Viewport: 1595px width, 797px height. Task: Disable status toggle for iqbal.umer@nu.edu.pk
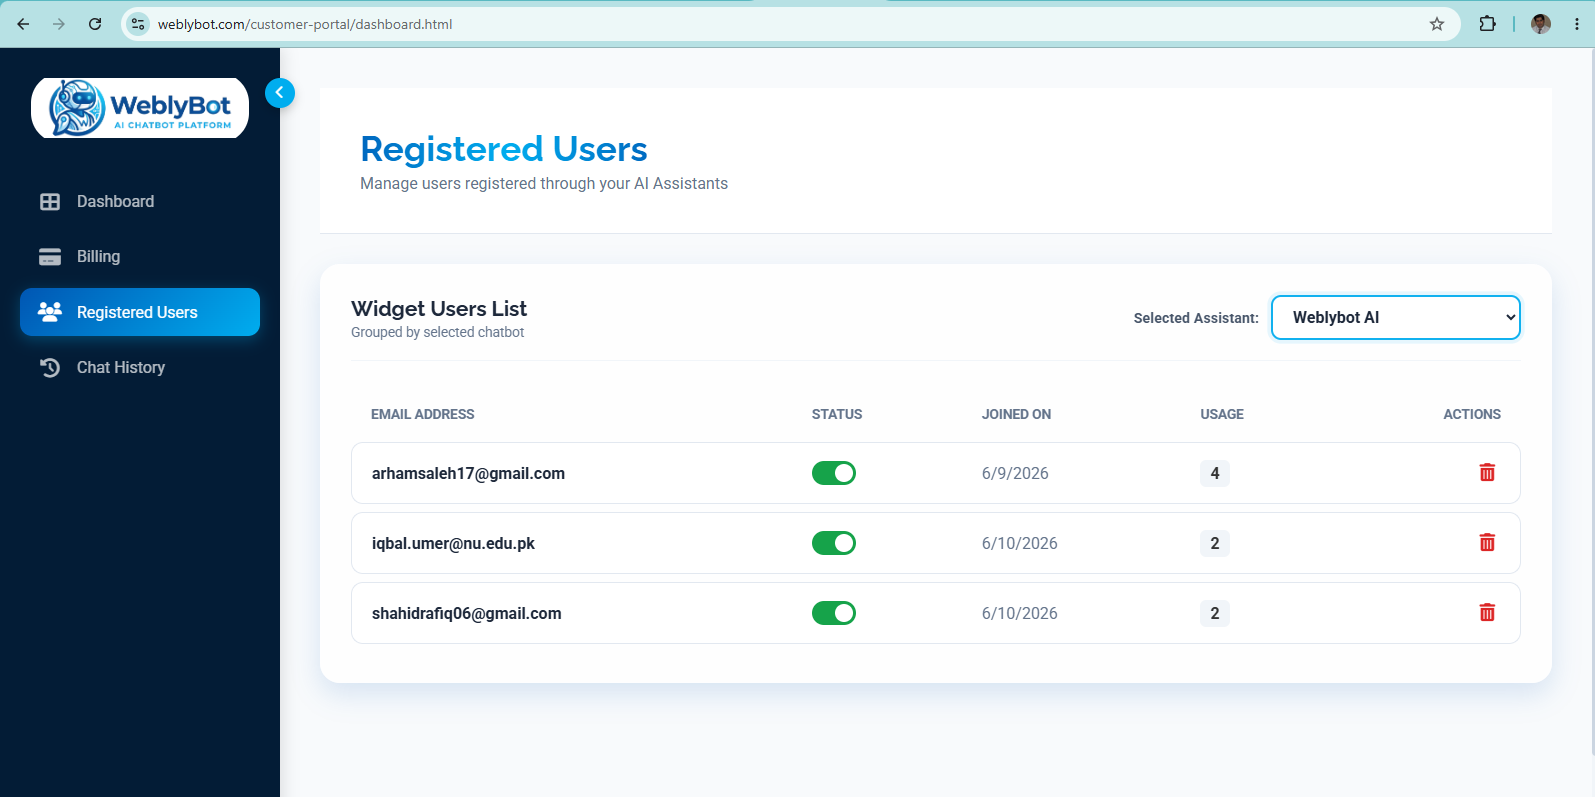(834, 543)
